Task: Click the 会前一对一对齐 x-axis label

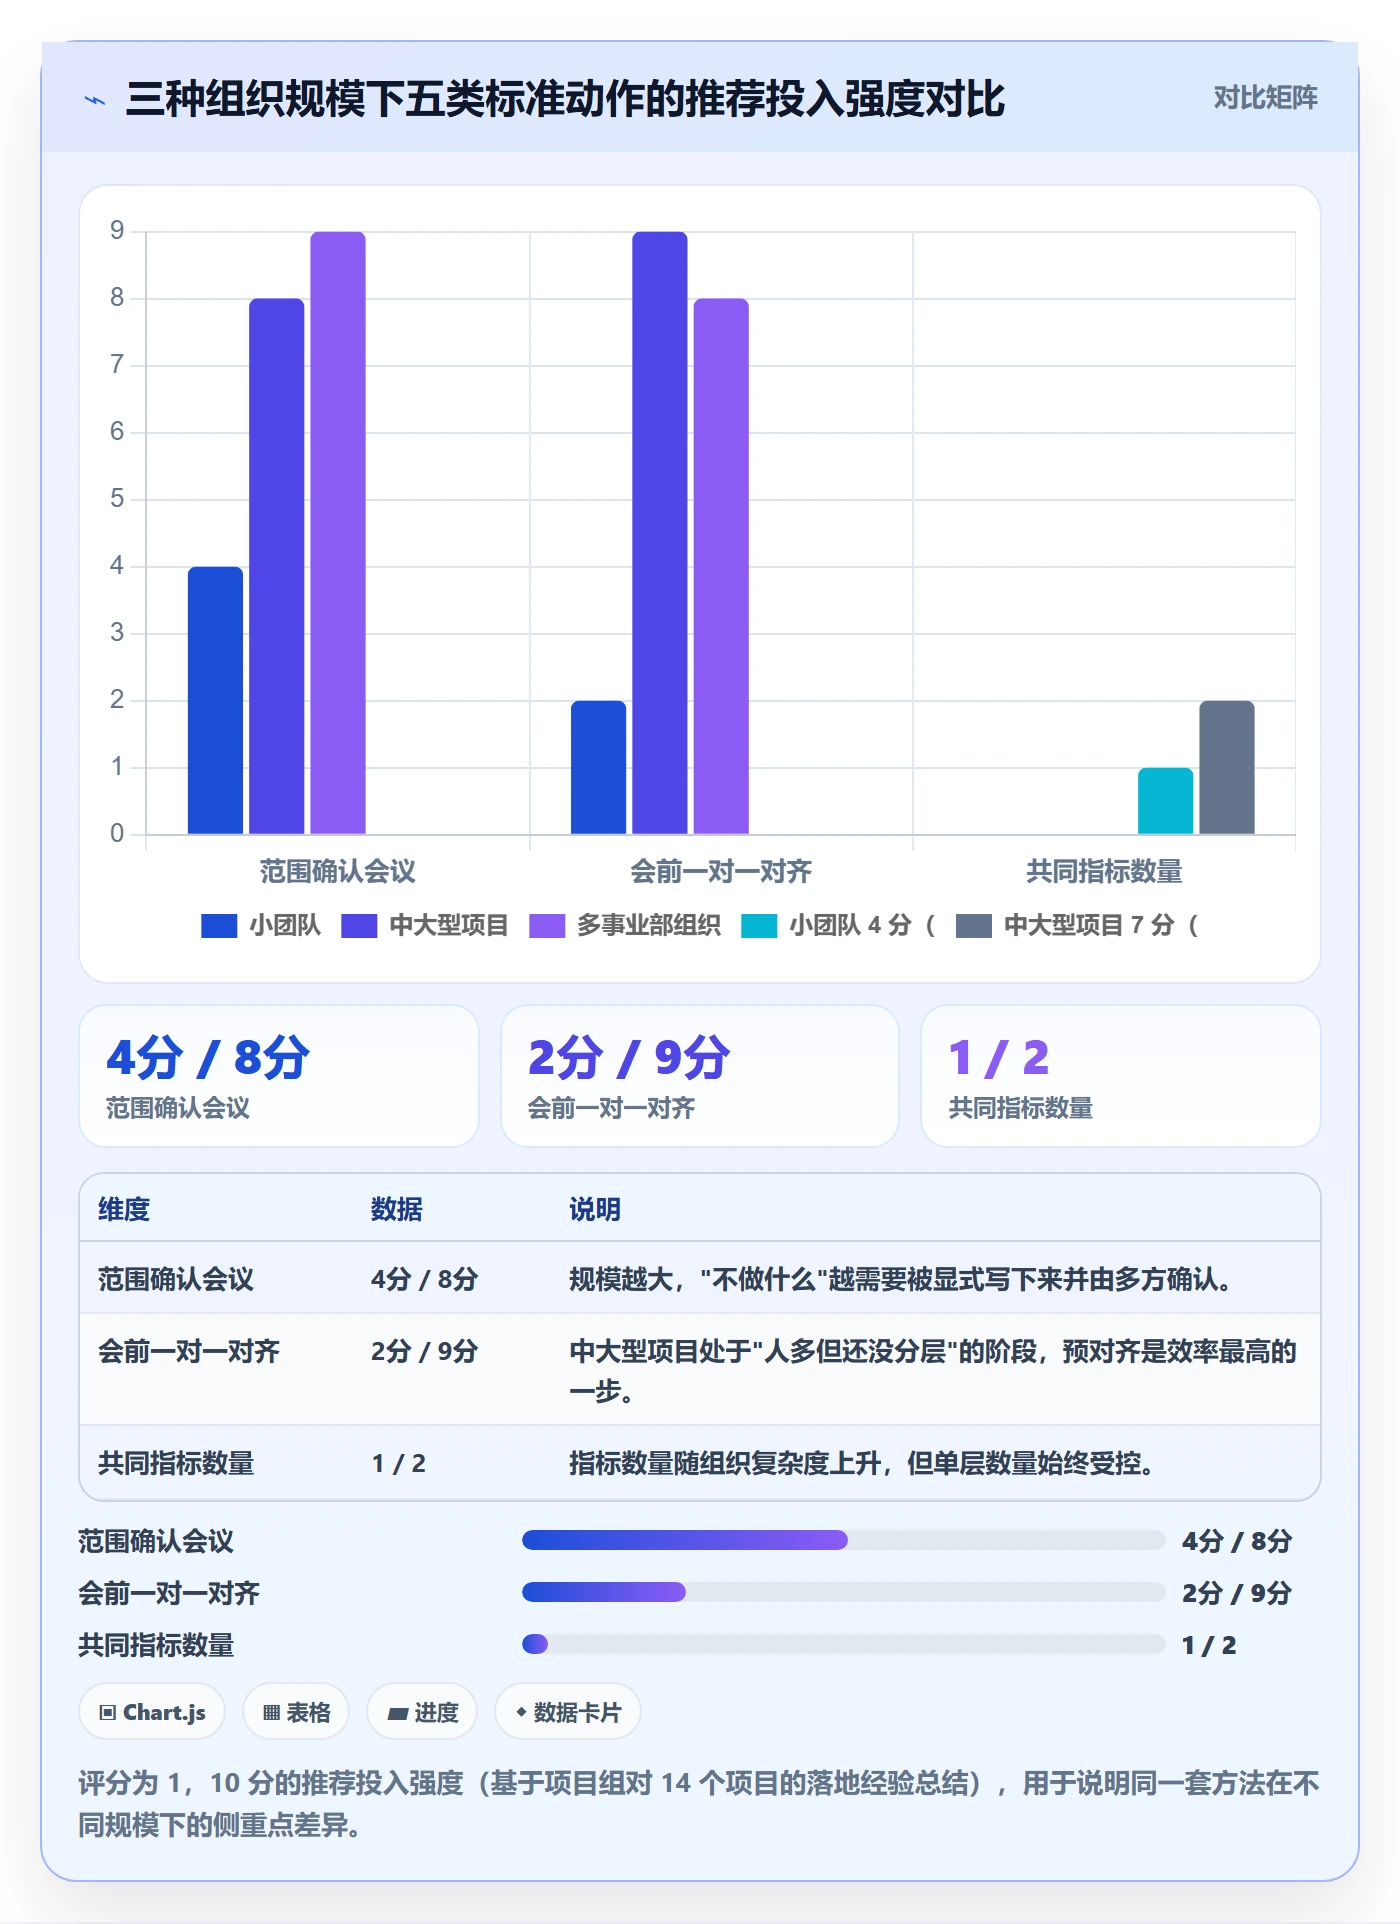Action: pyautogui.click(x=721, y=872)
